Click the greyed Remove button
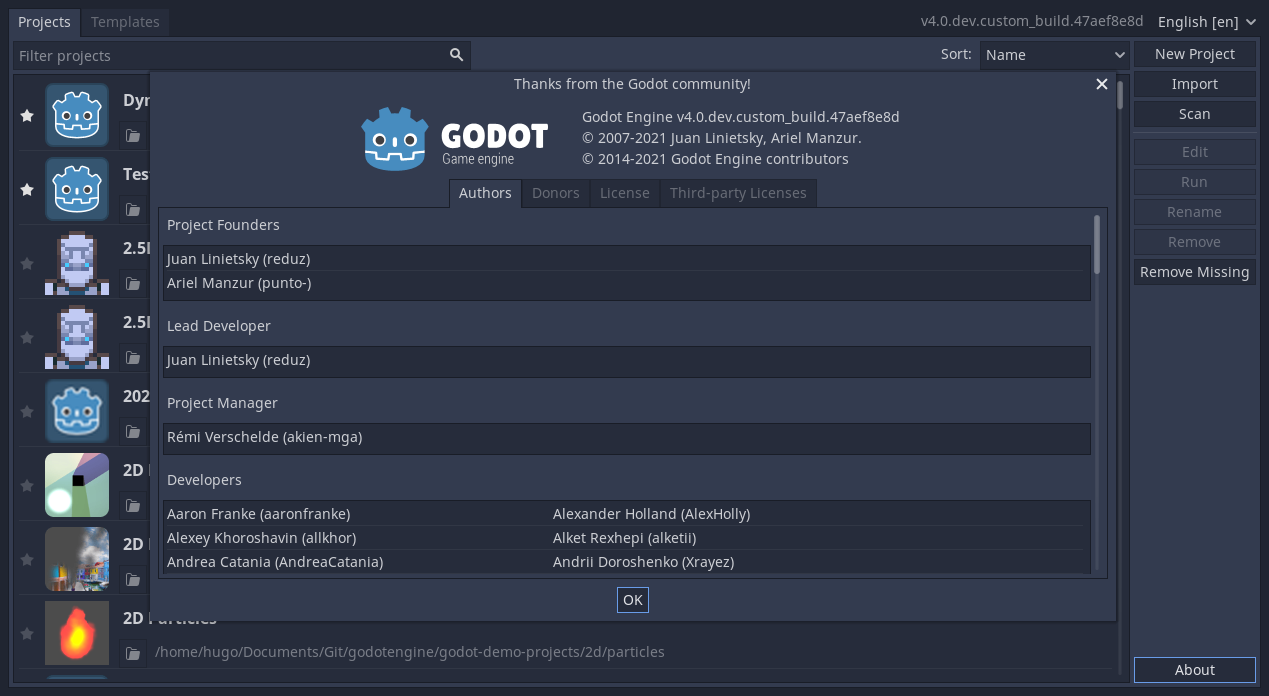 coord(1195,242)
